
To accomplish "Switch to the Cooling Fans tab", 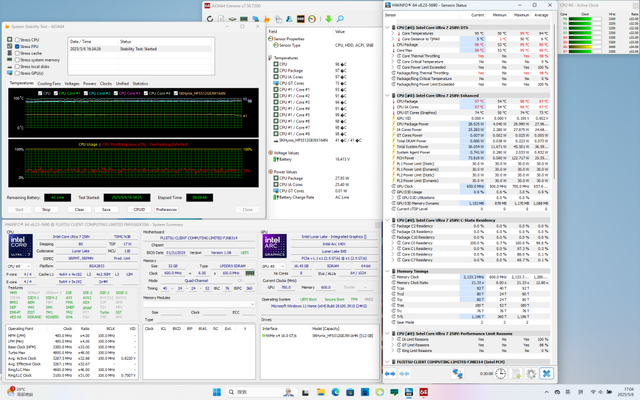I will pyautogui.click(x=49, y=83).
